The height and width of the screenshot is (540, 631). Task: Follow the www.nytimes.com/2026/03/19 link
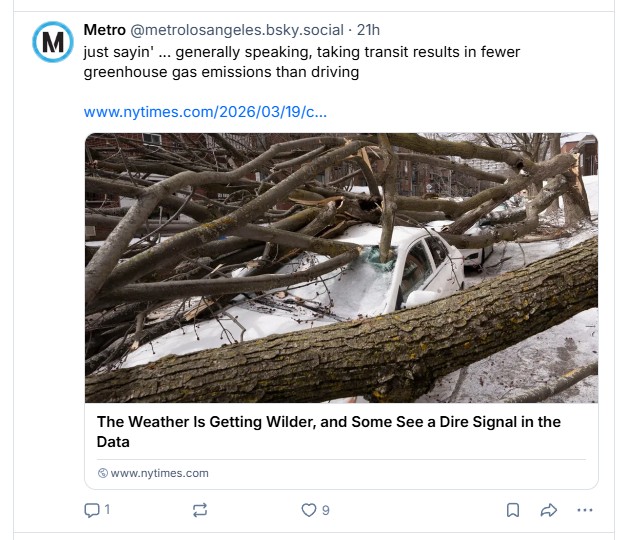(x=205, y=111)
